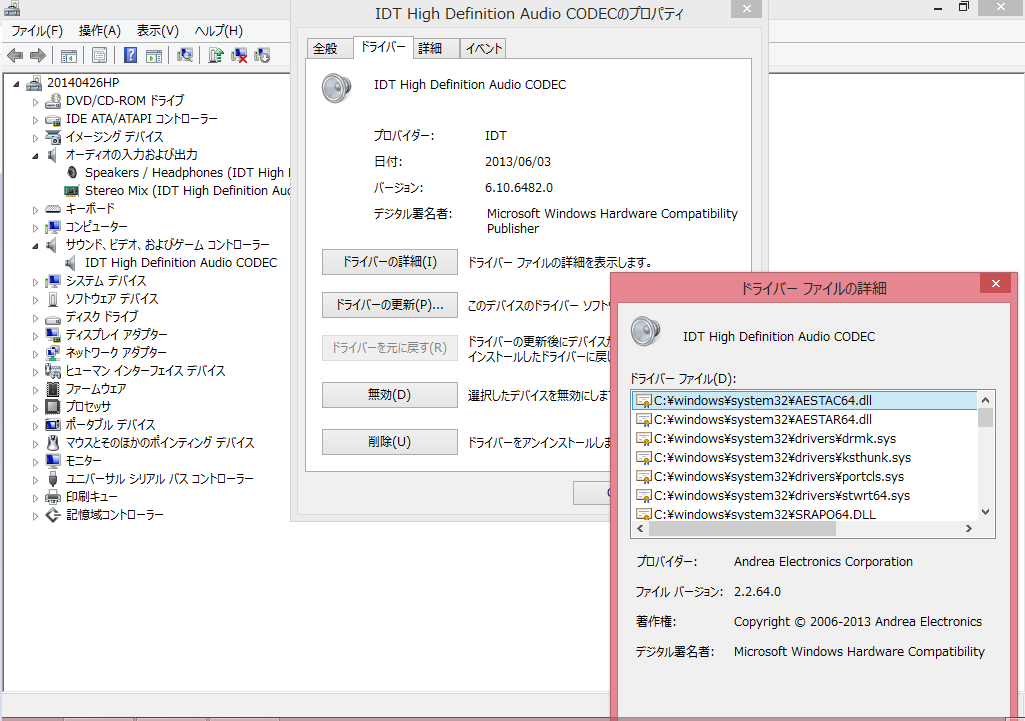Viewport: 1025px width, 721px height.
Task: Collapse the 20140426HP root node
Action: (x=16, y=84)
